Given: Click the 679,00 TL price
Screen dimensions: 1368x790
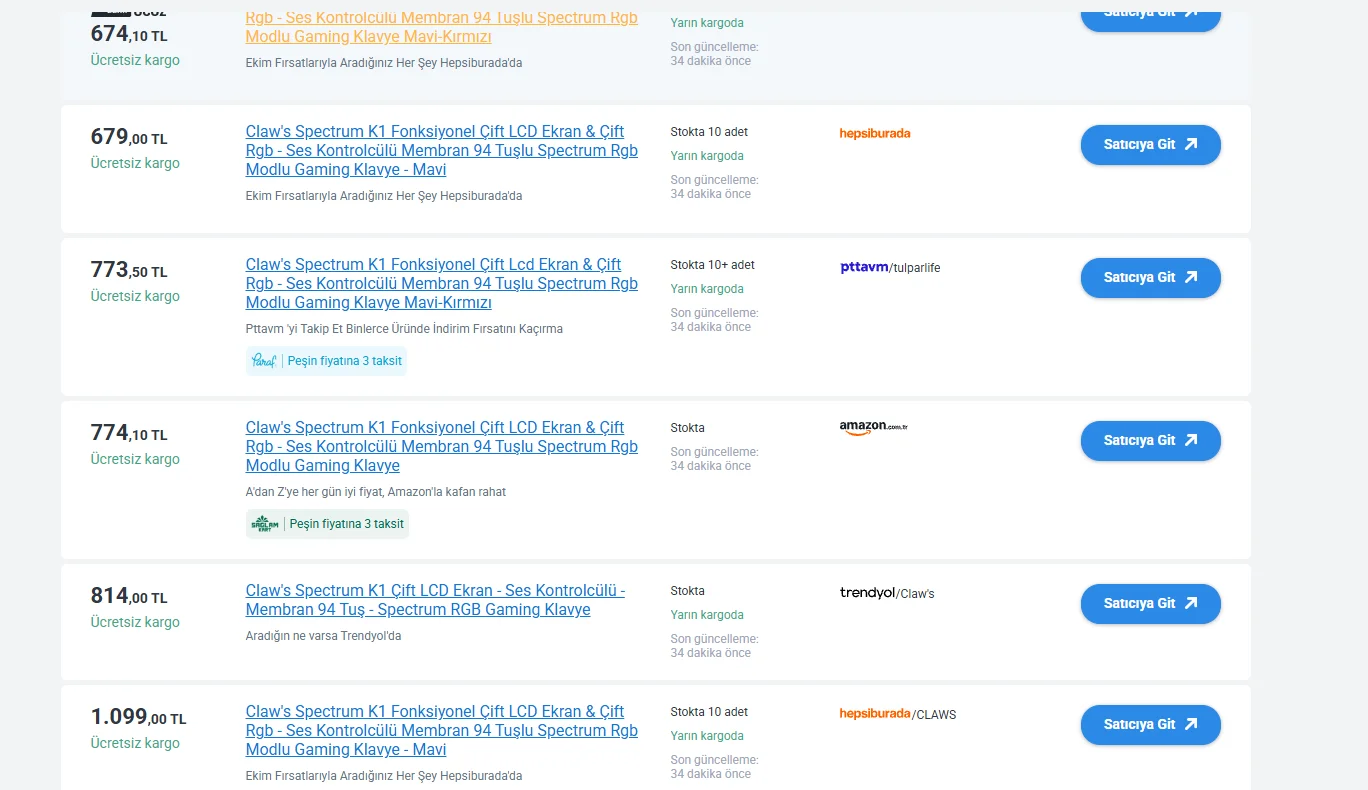Looking at the screenshot, I should pos(129,137).
